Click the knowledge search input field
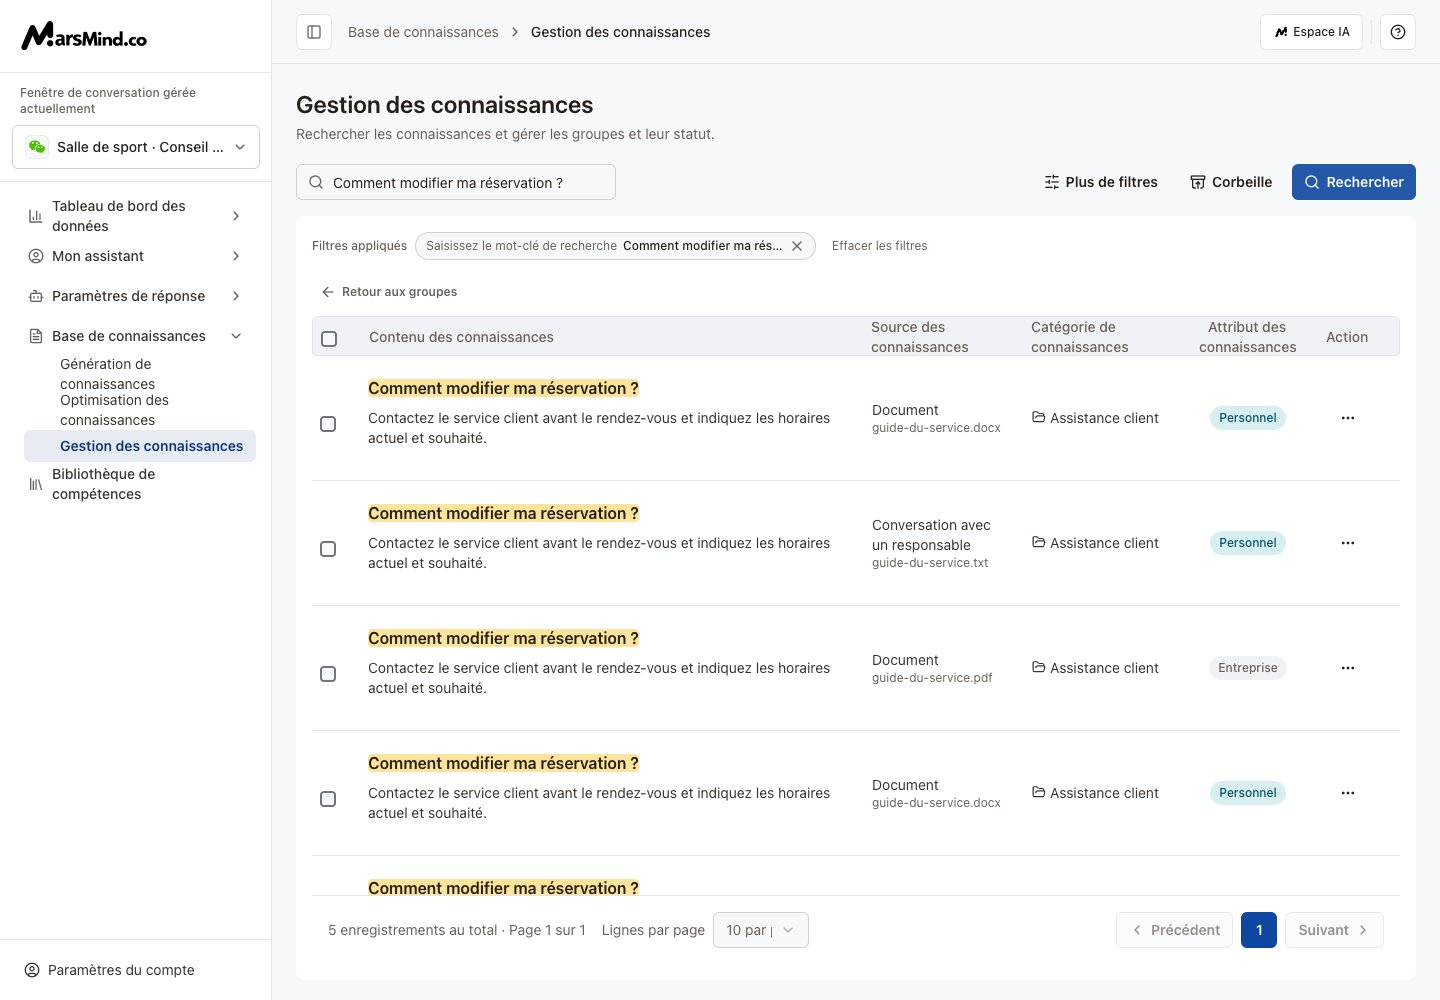 point(456,182)
